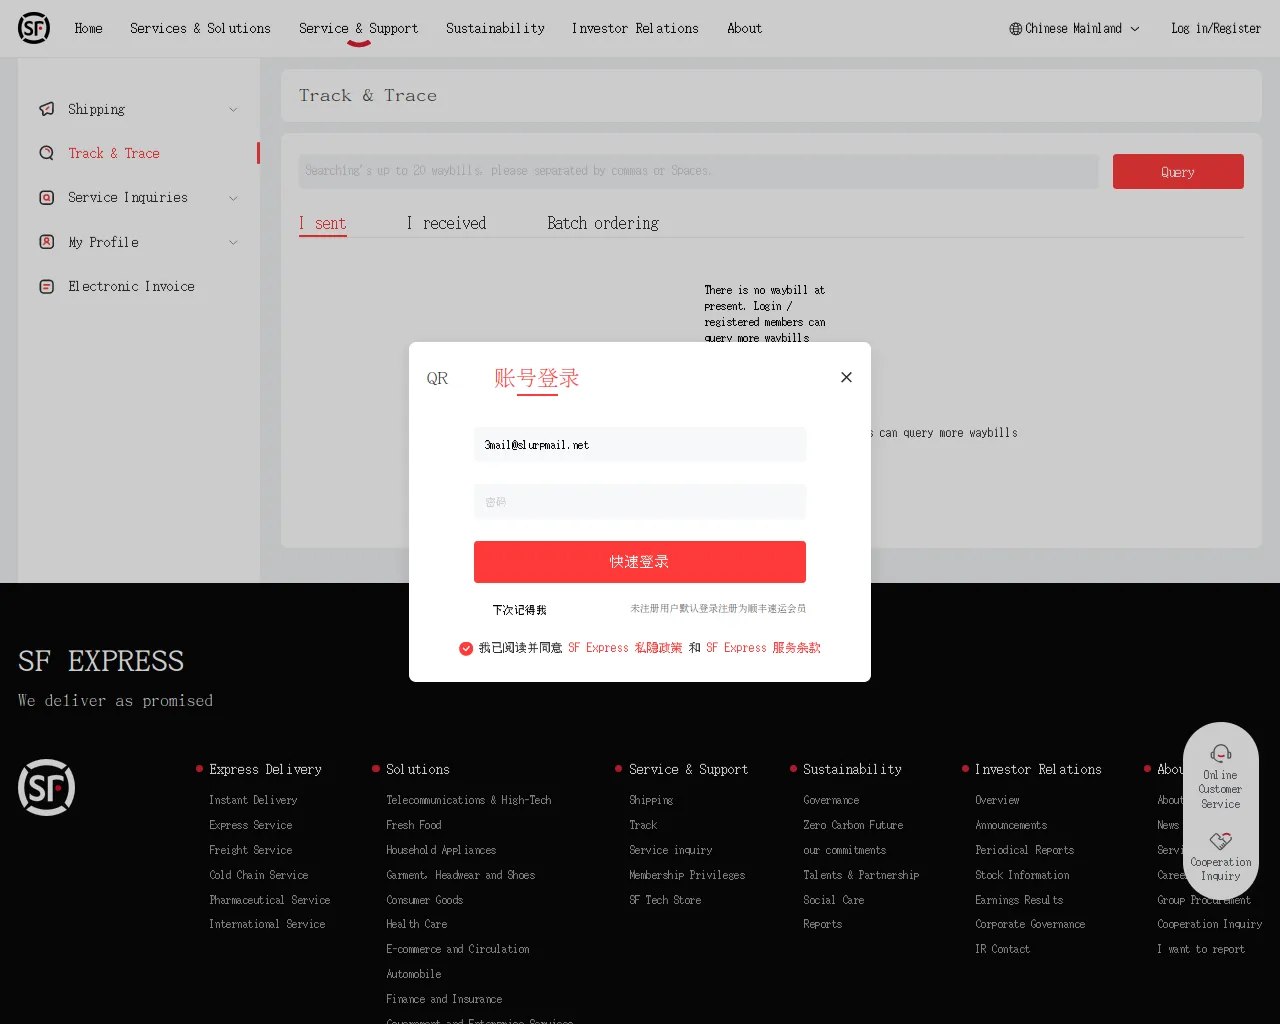
Task: Switch to the QR login tab
Action: click(437, 378)
